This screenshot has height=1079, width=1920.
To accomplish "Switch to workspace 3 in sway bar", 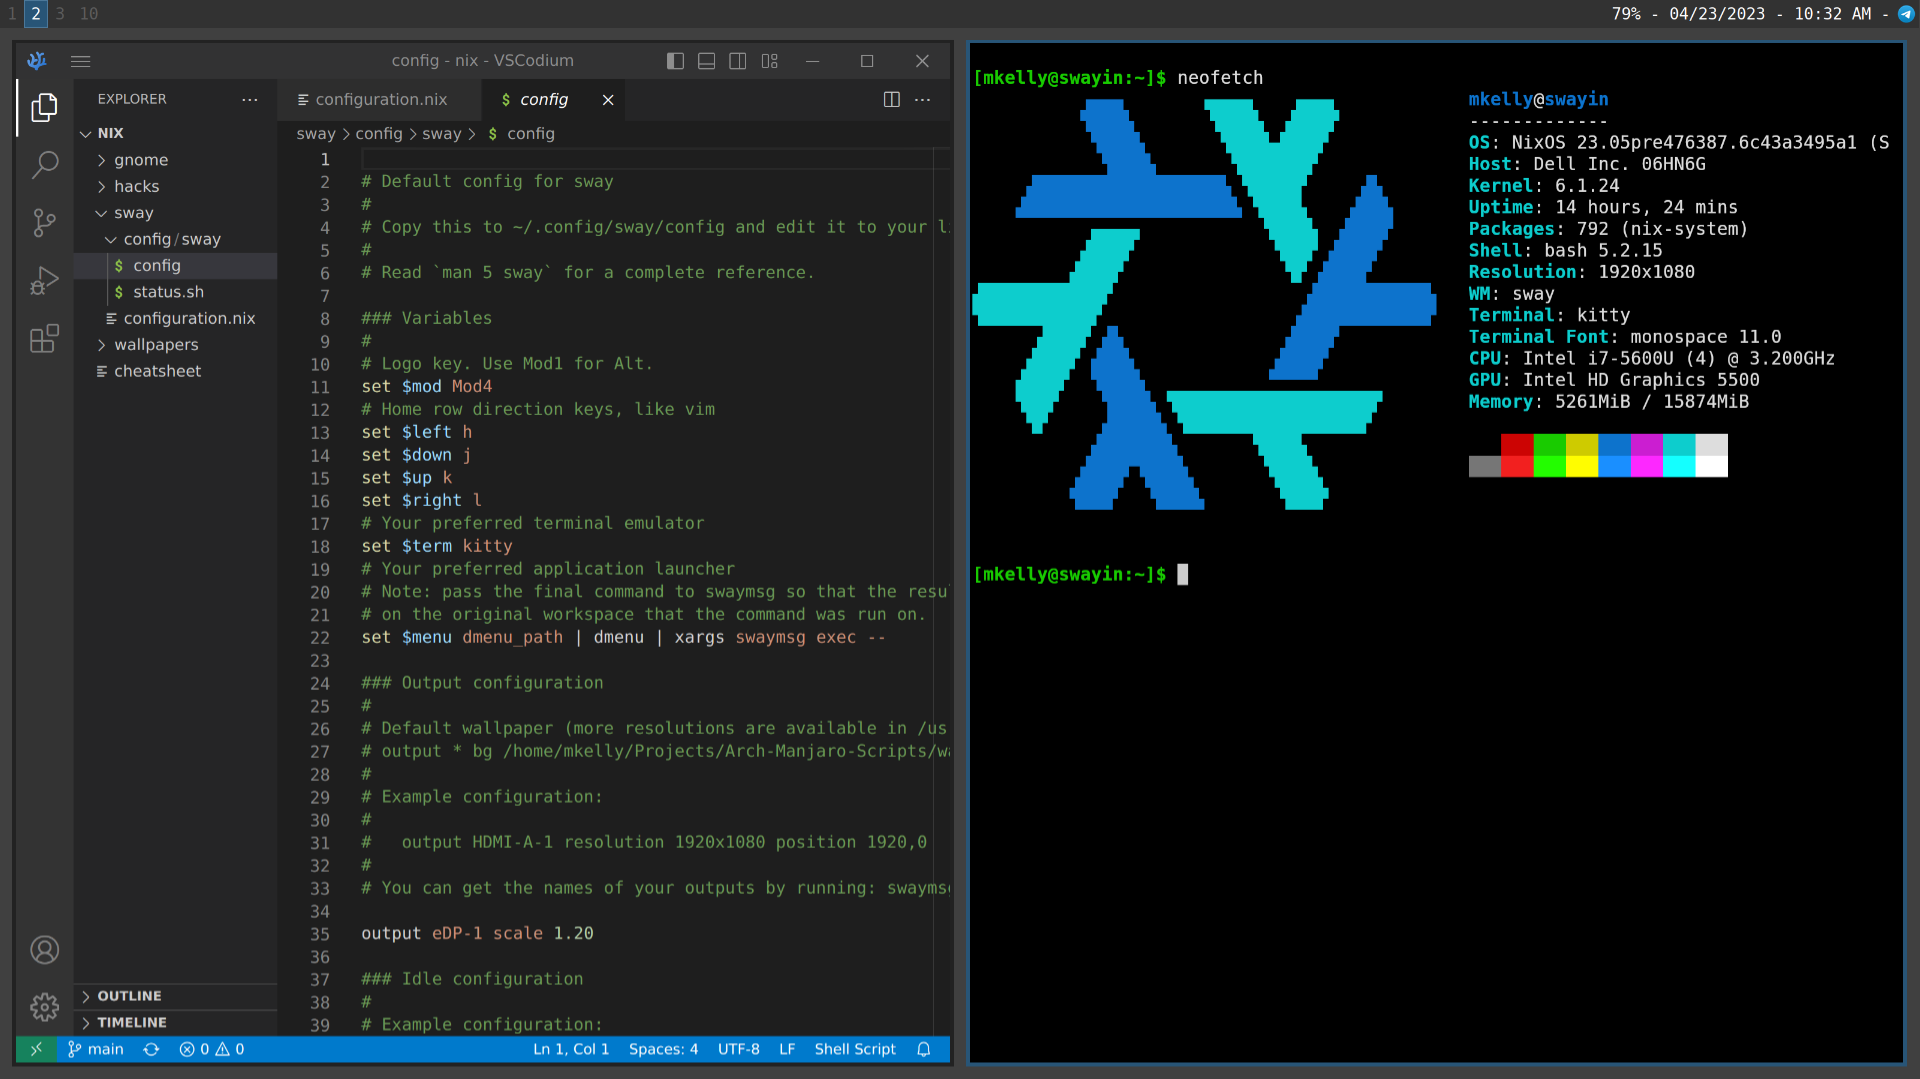I will pyautogui.click(x=60, y=14).
